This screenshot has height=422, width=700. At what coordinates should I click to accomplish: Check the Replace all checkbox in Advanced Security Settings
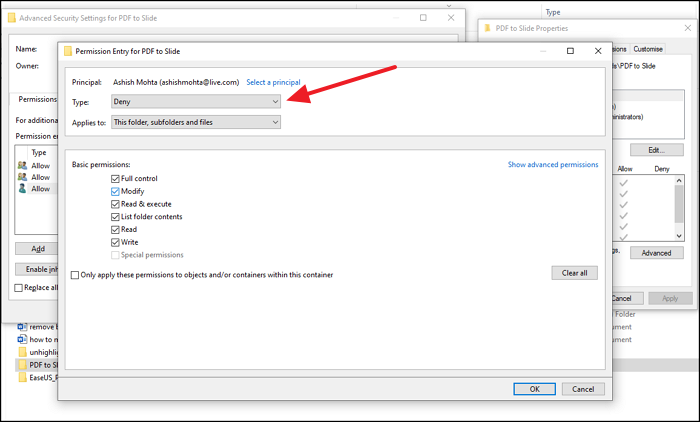coord(18,288)
